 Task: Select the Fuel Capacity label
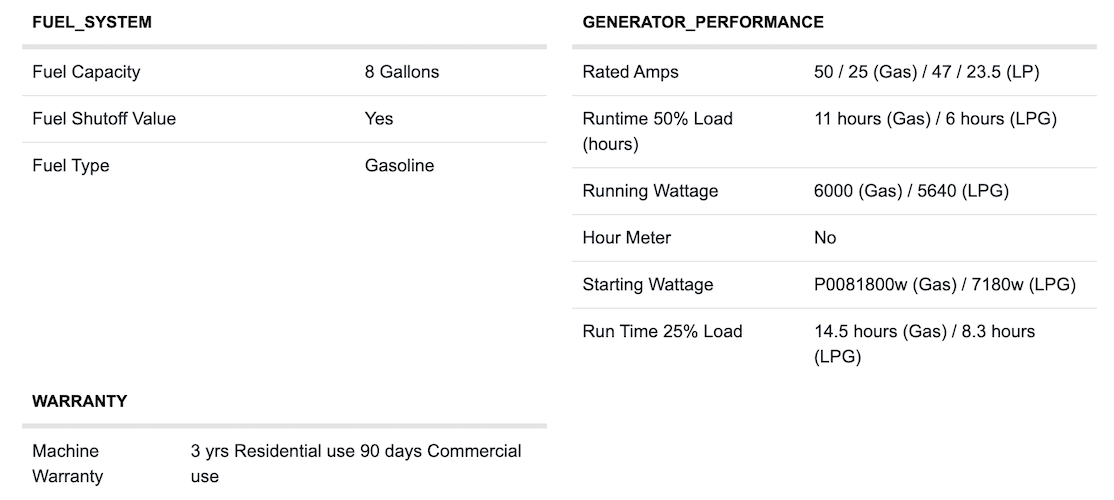point(86,72)
